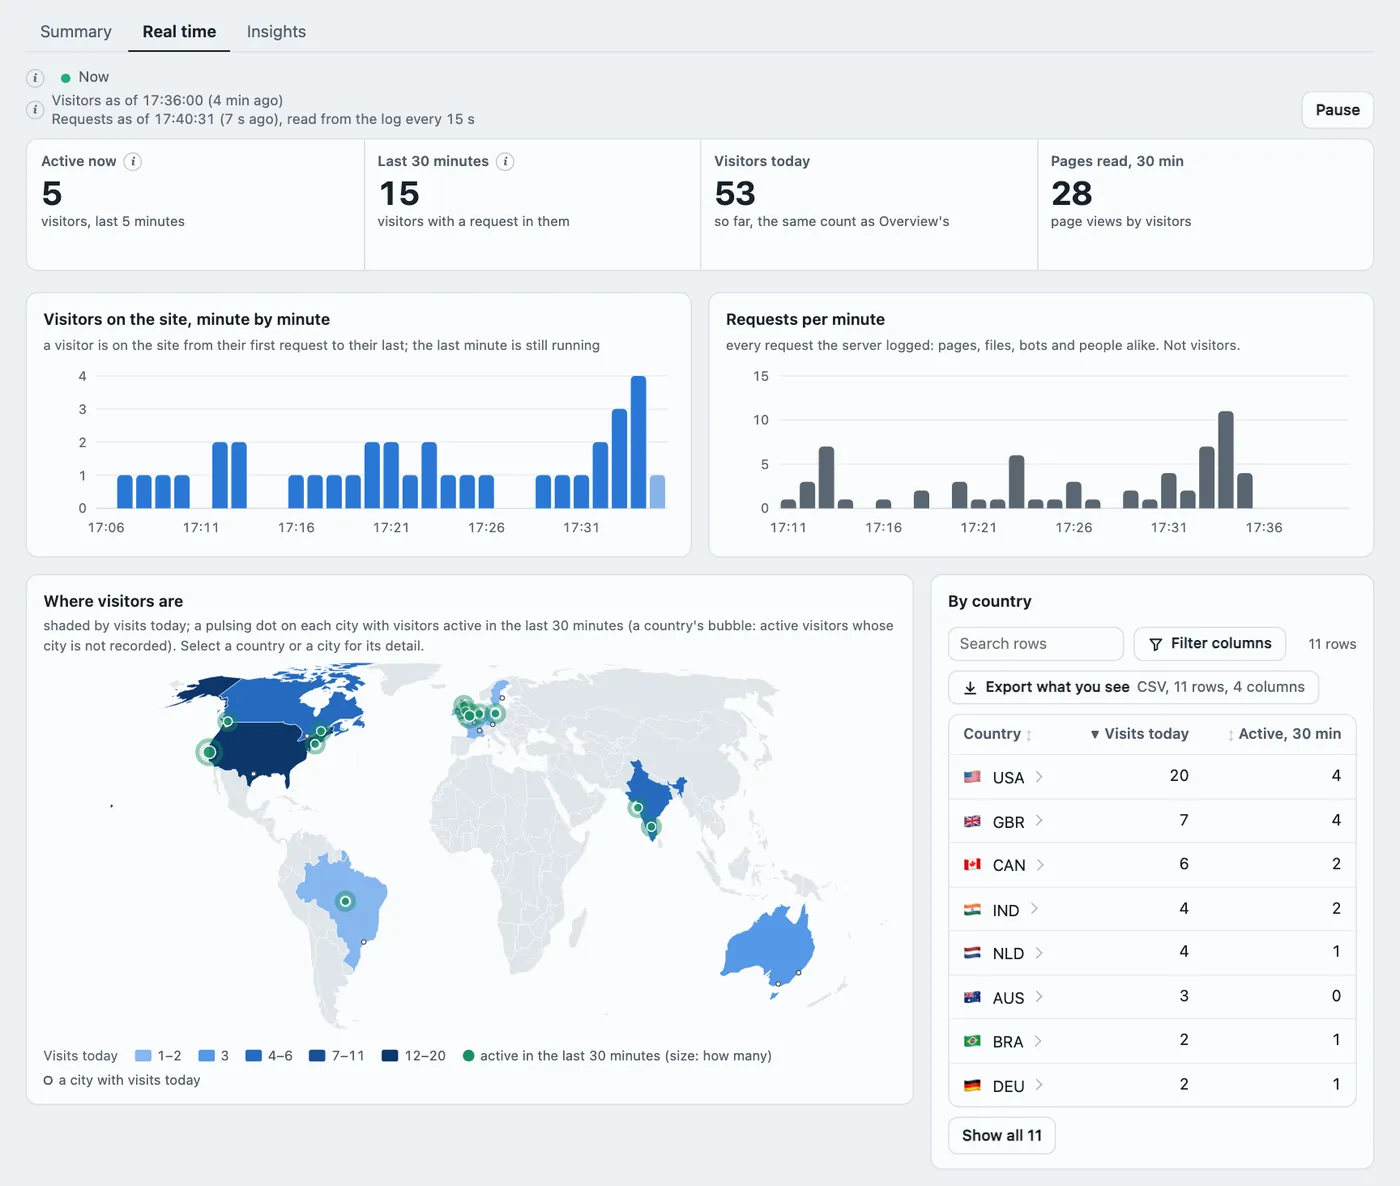1400x1186 pixels.
Task: Open the Active now info icon
Action: coord(133,162)
